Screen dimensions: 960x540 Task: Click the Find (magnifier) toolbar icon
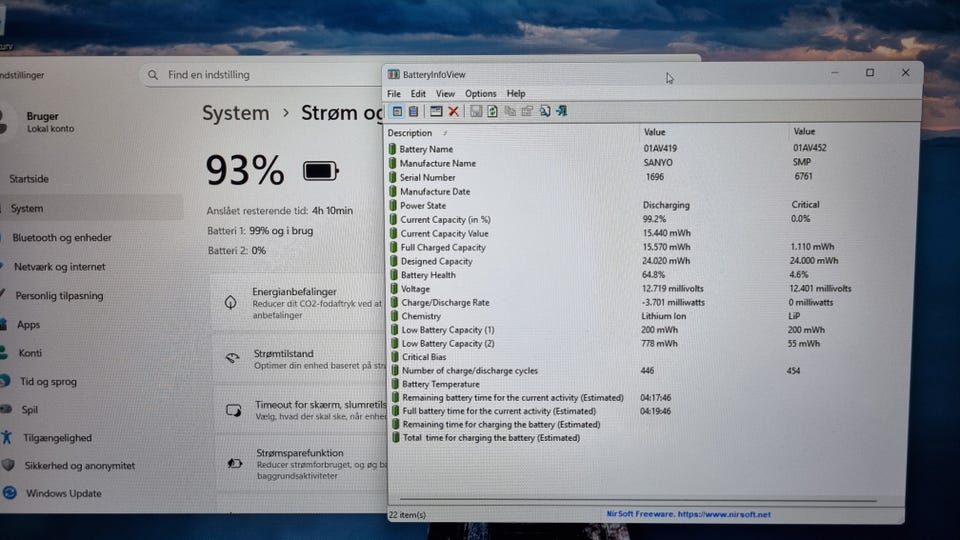tap(545, 111)
